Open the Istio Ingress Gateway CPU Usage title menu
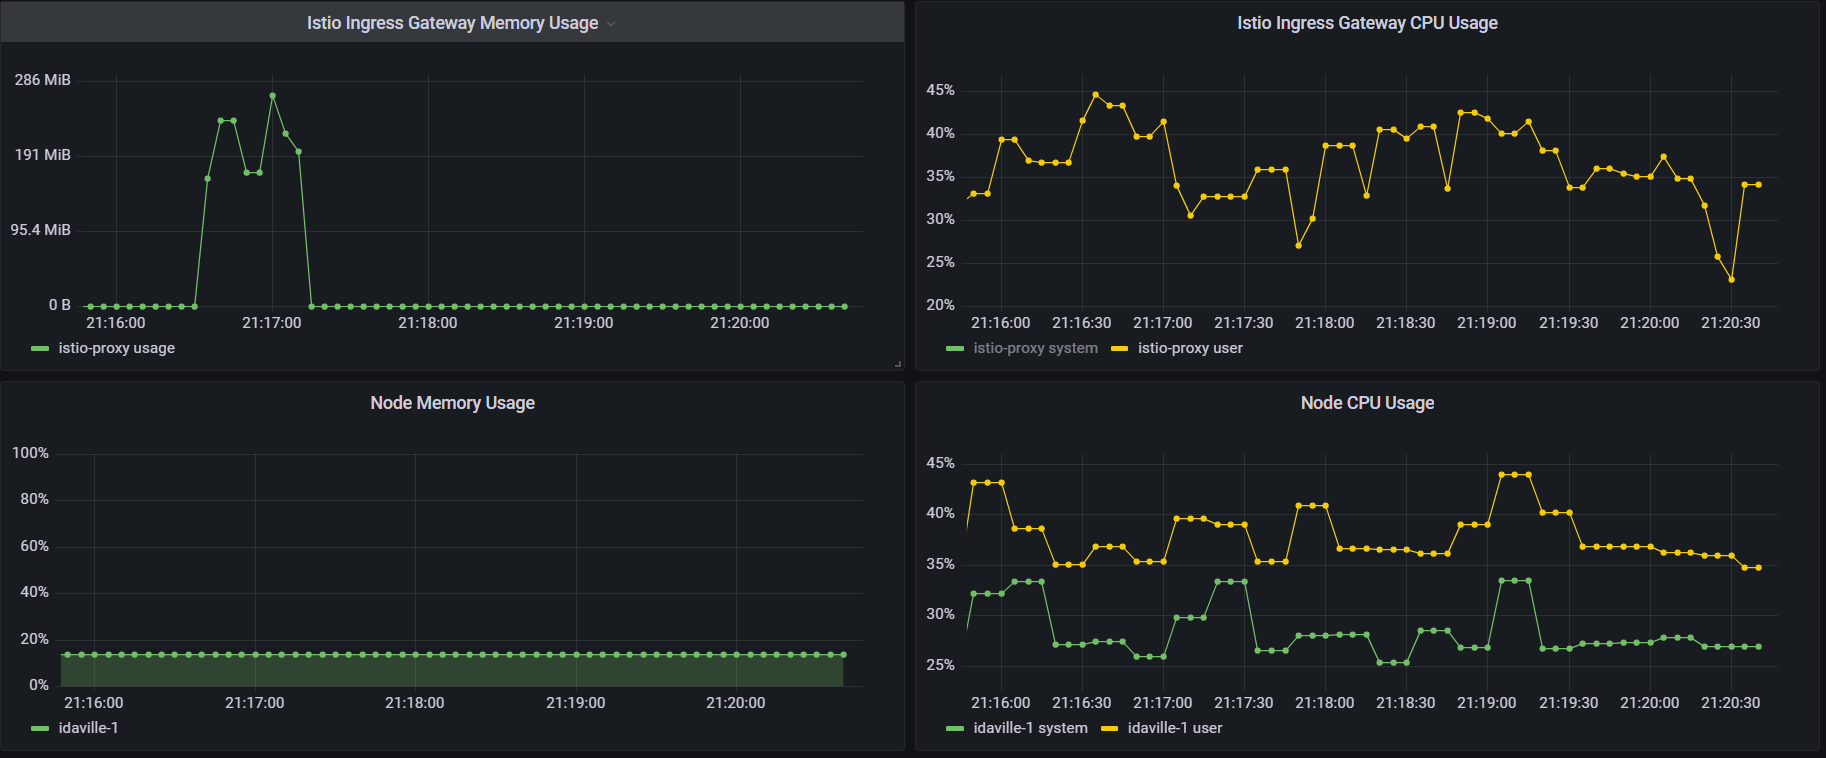The width and height of the screenshot is (1826, 758). [x=1366, y=23]
